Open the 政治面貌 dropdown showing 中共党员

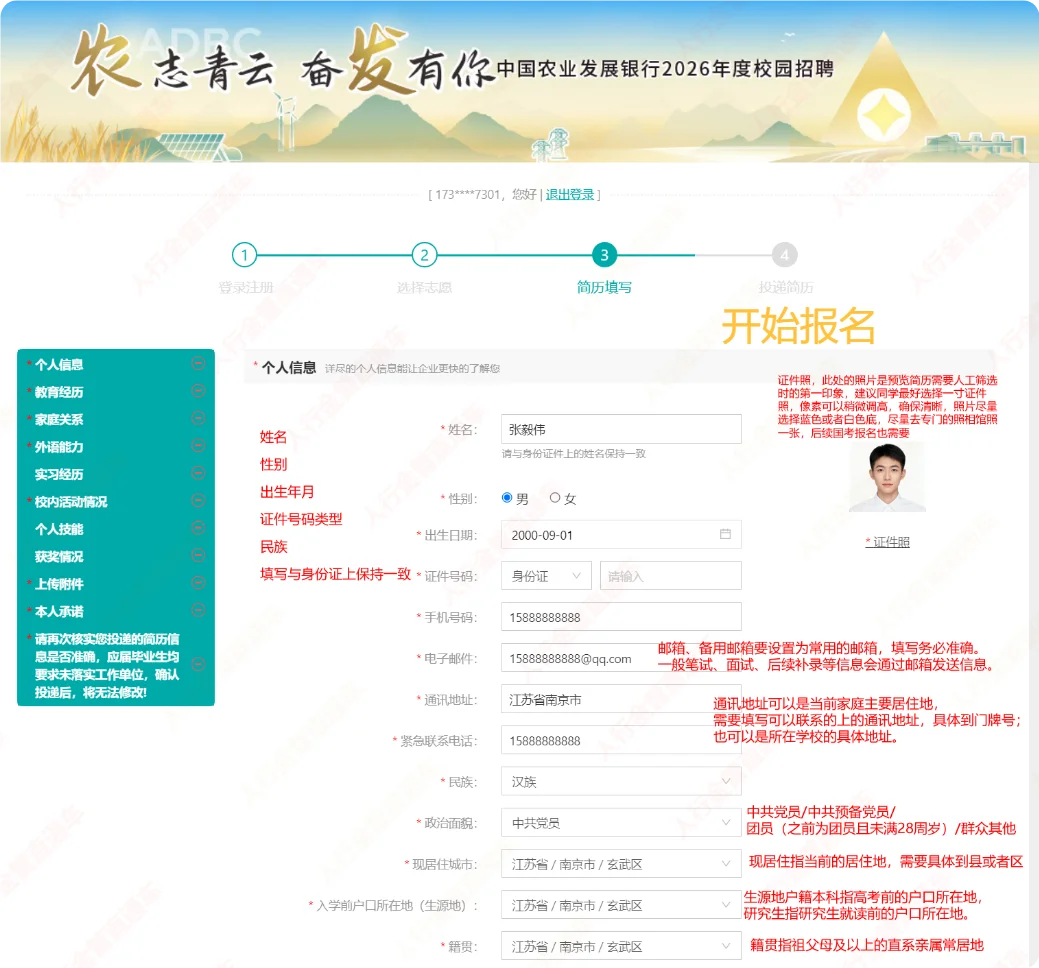(621, 823)
